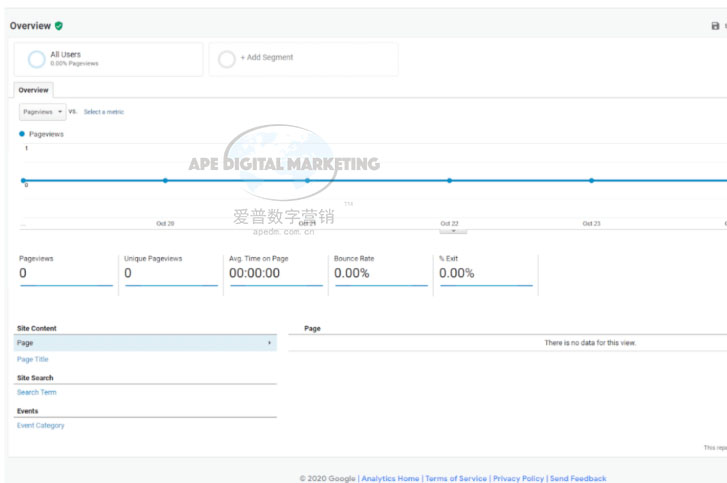The image size is (727, 483).
Task: Click the Oct 20 axis label
Action: coord(165,223)
